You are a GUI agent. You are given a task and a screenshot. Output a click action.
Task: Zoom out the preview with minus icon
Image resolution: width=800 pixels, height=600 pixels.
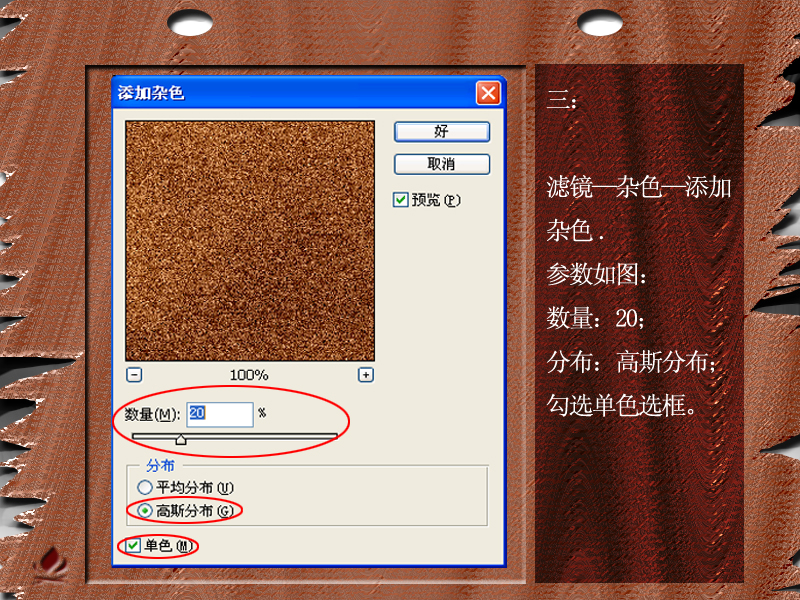point(134,375)
